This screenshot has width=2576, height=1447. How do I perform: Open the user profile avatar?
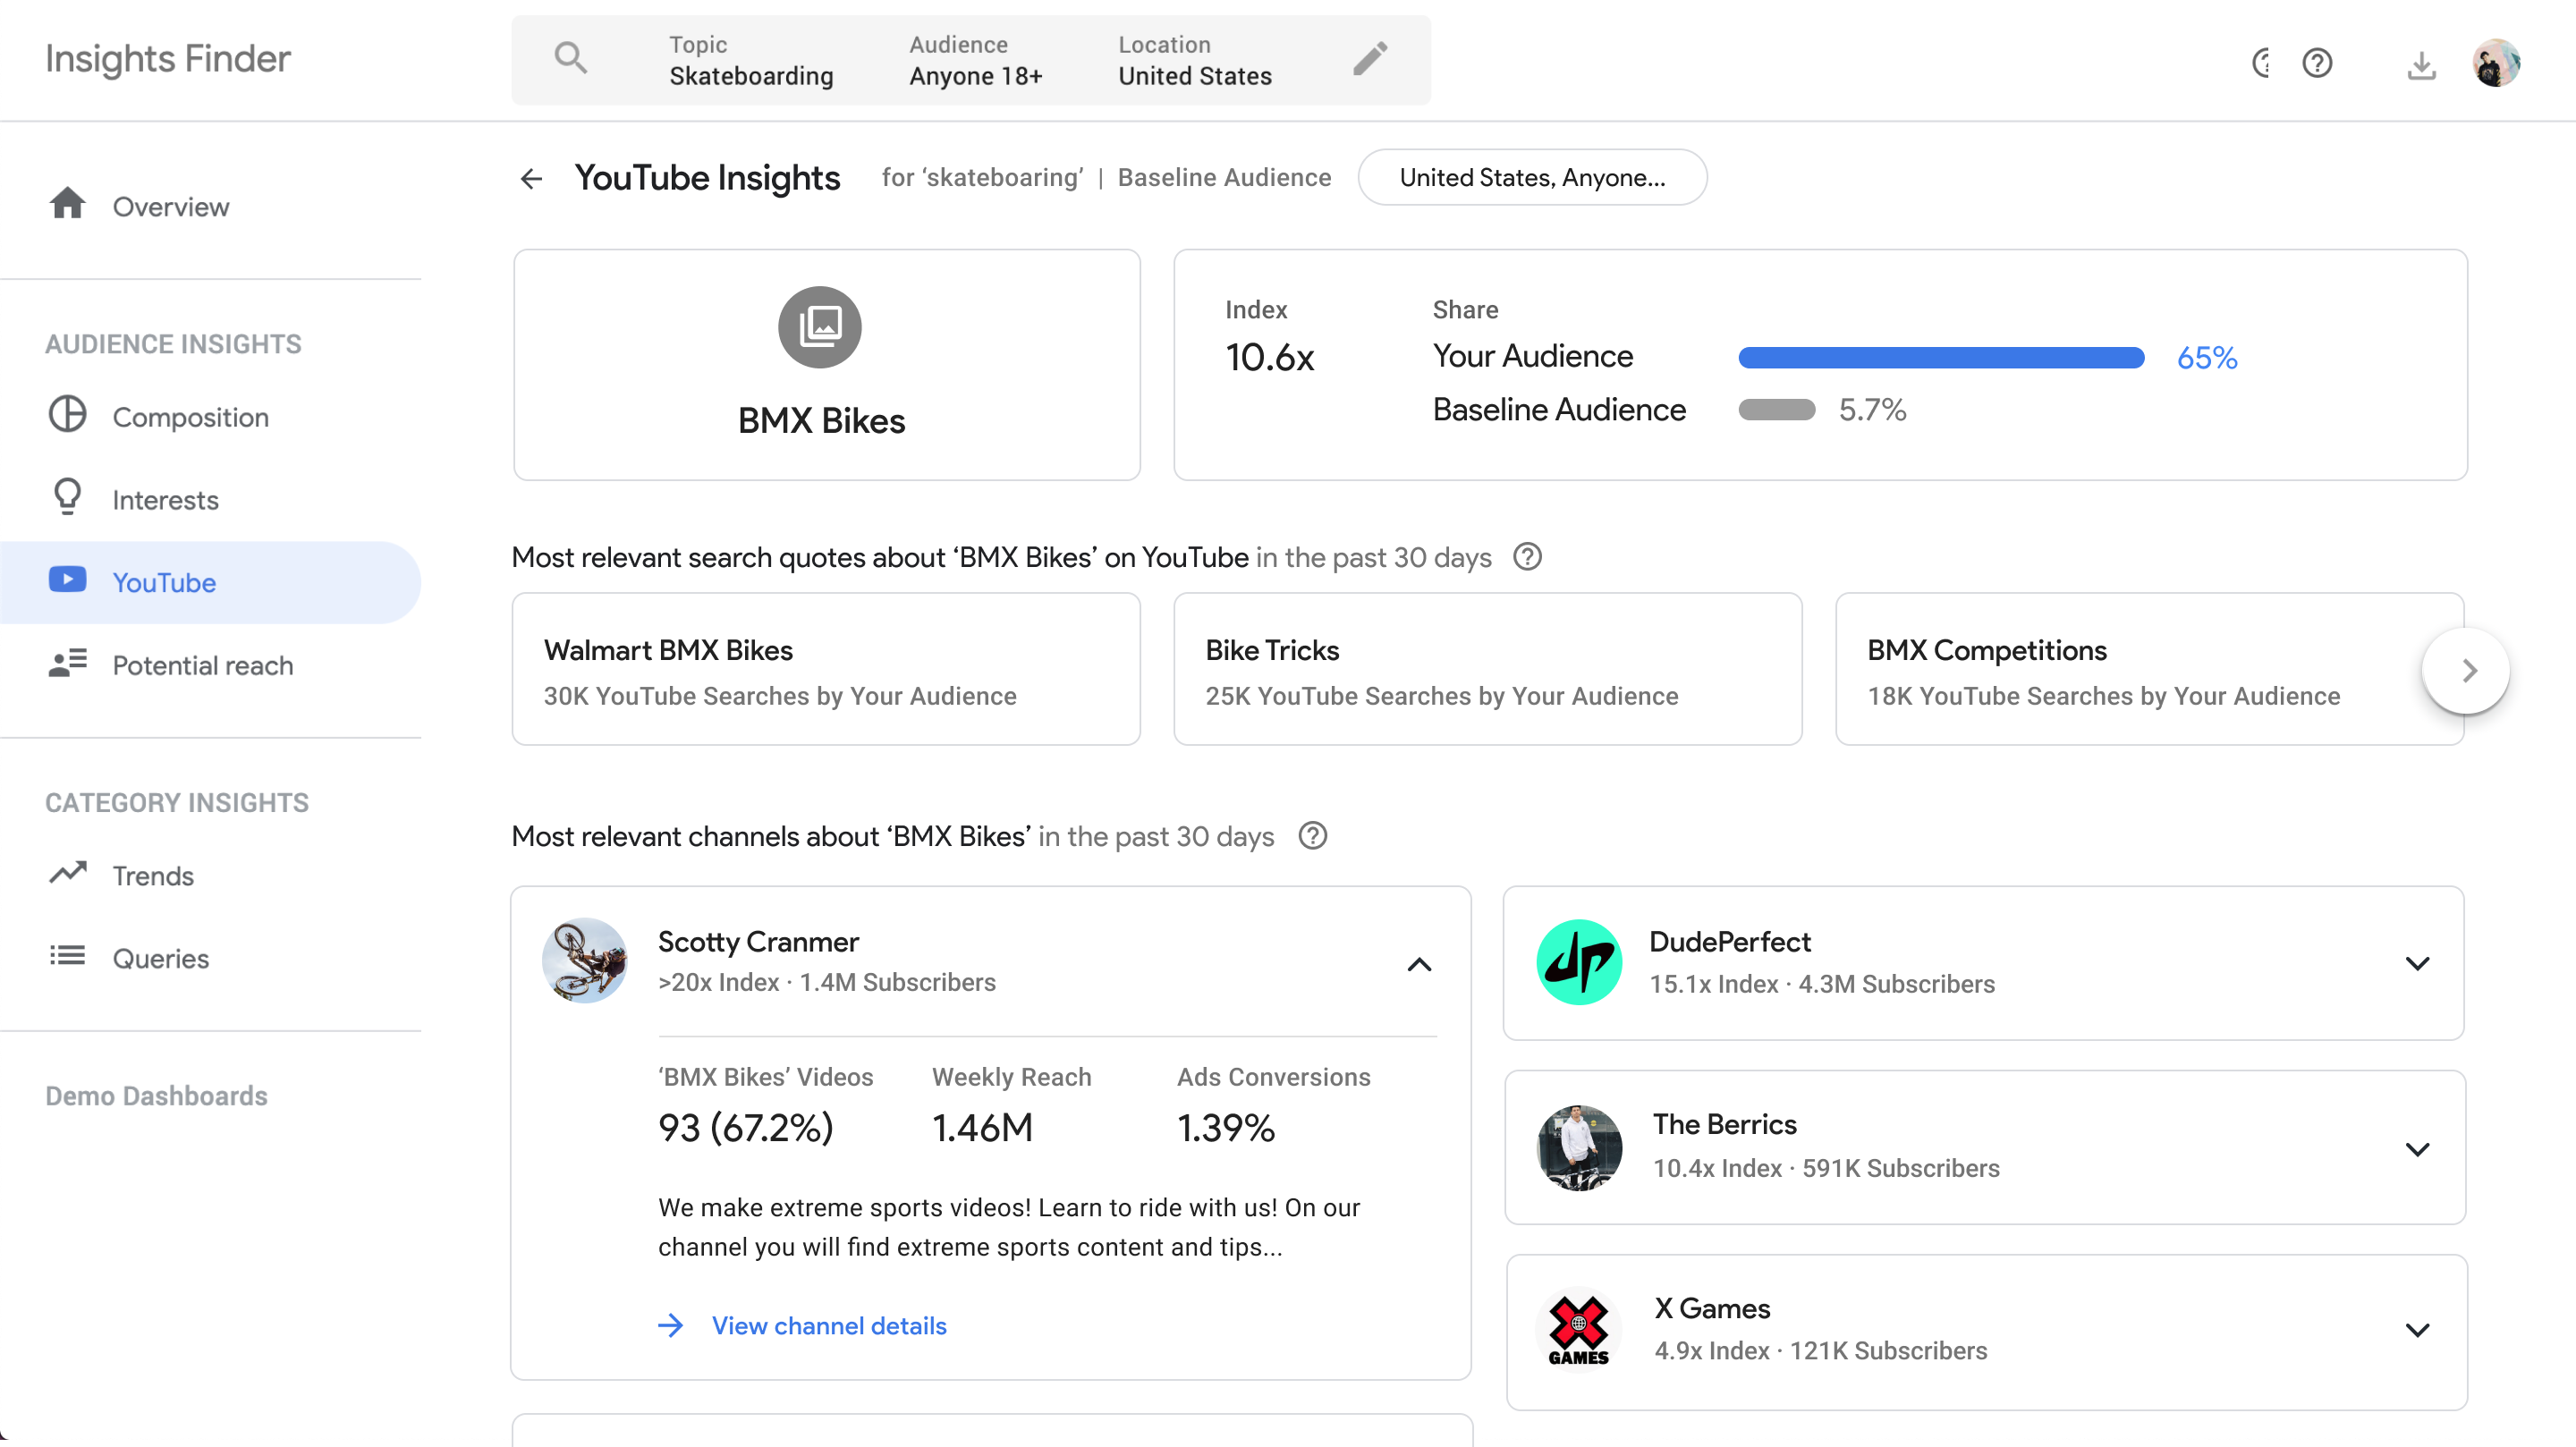tap(2496, 63)
